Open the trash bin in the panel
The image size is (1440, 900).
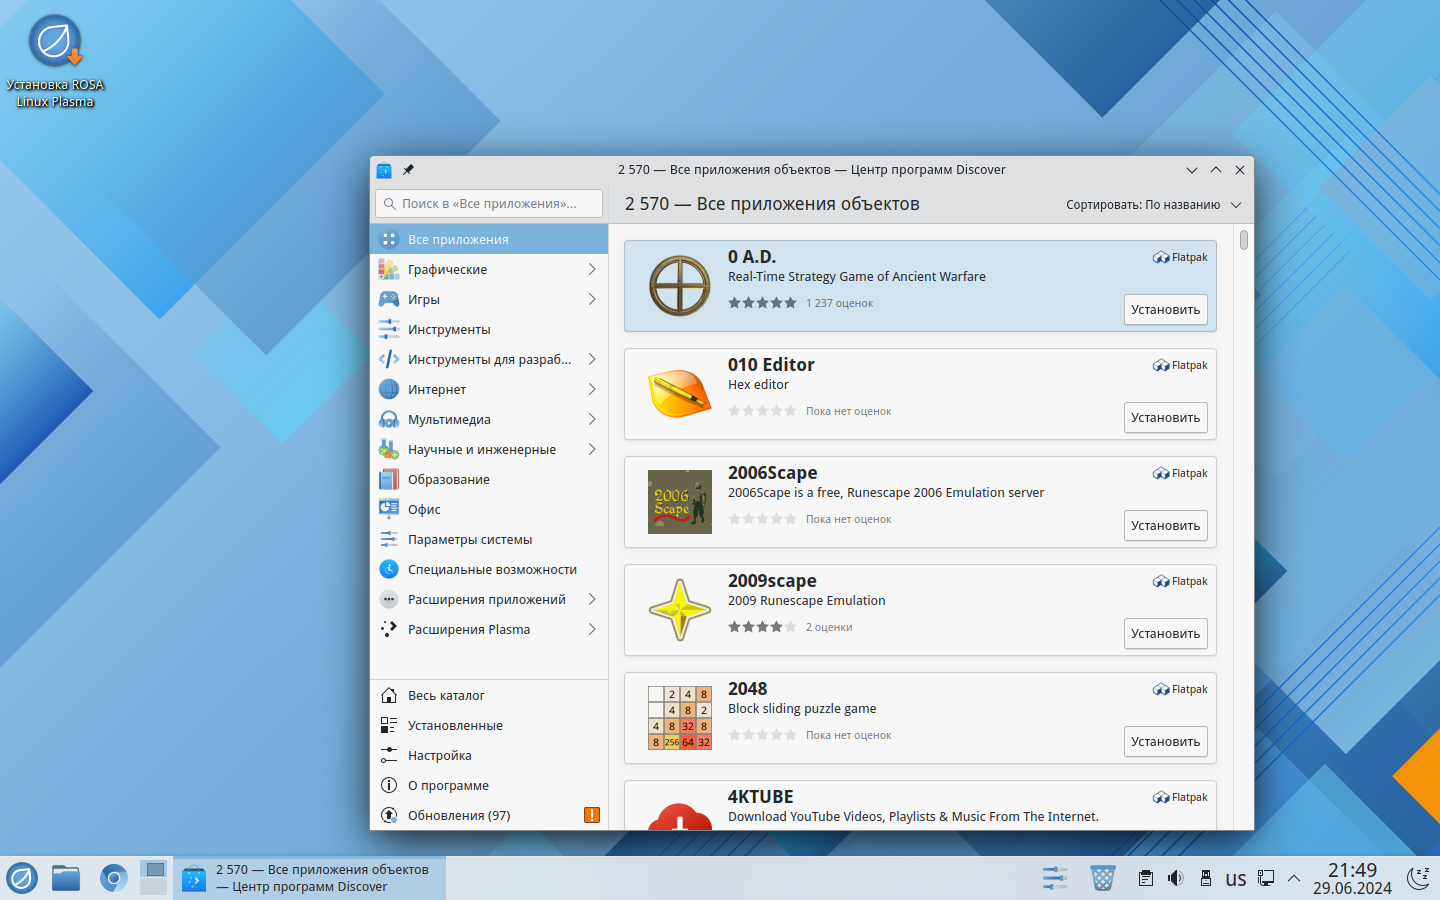coord(1103,878)
